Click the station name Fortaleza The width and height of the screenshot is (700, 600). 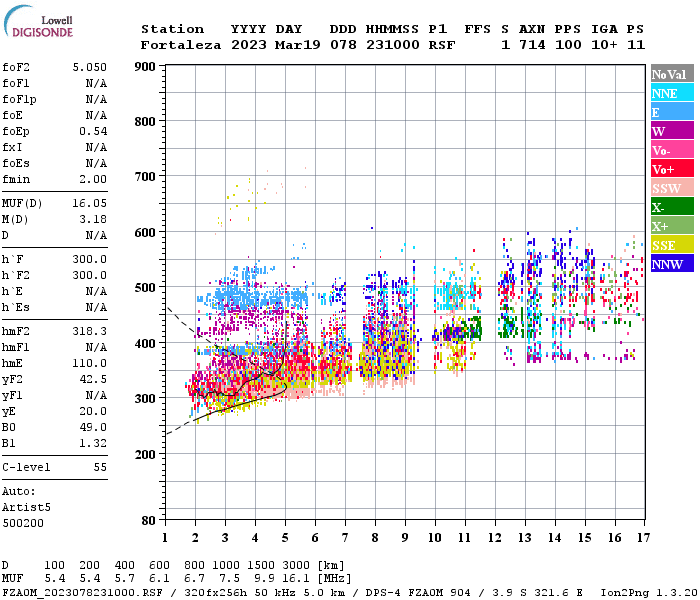pos(181,45)
